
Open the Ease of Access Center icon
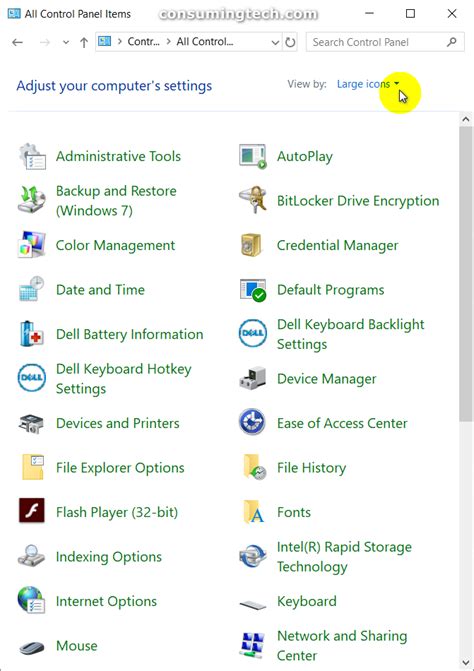coord(252,422)
